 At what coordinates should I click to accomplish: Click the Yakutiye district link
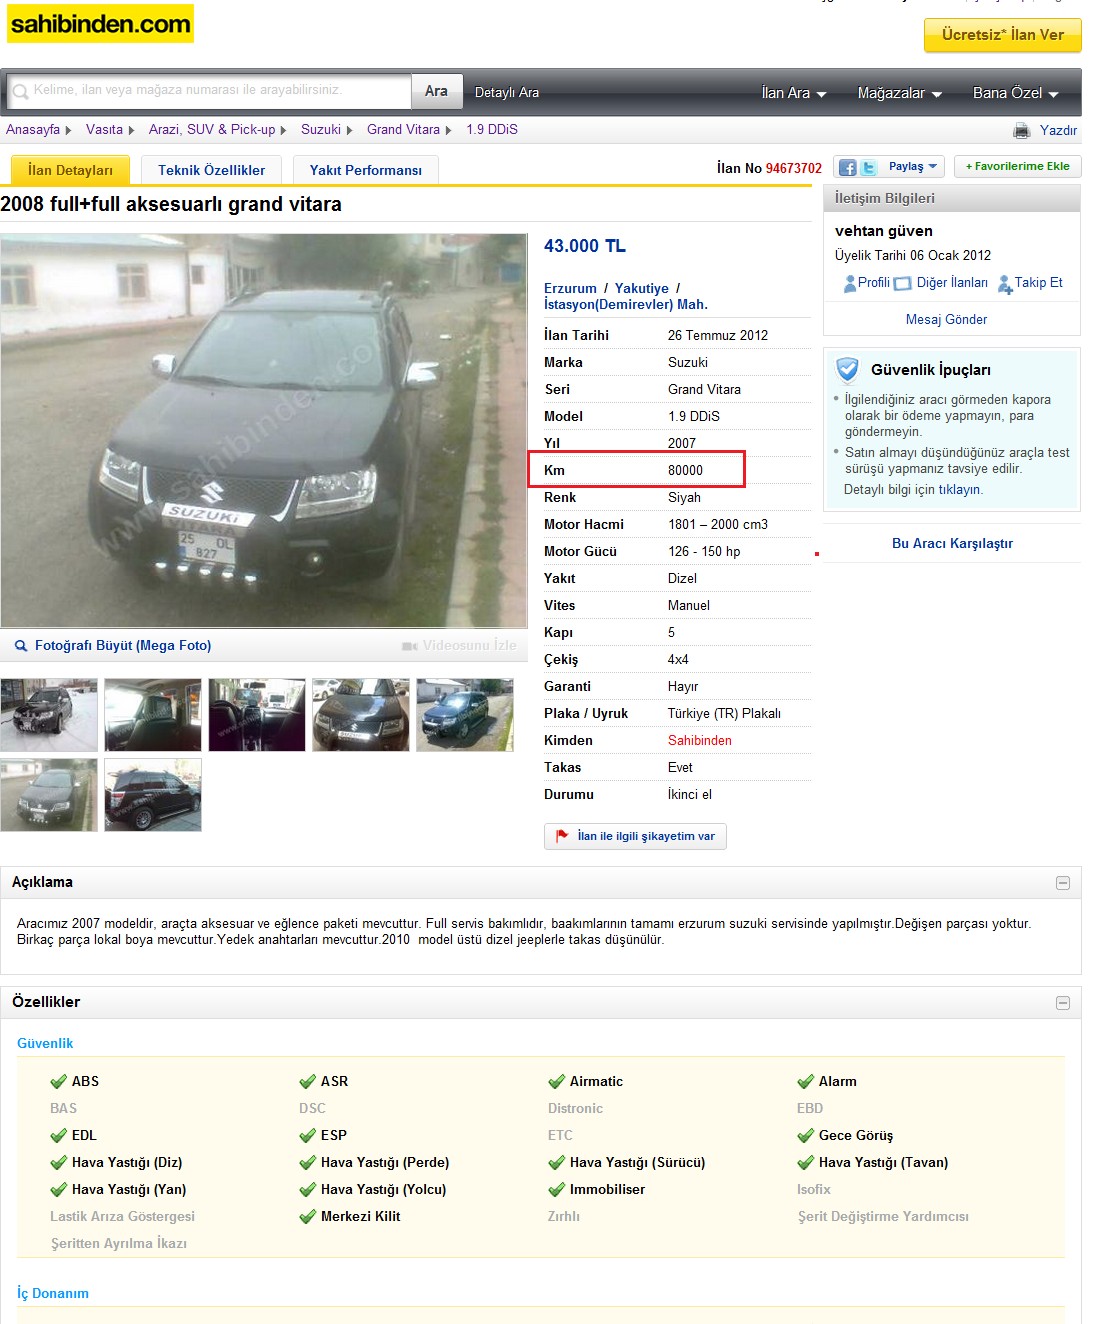tap(642, 288)
